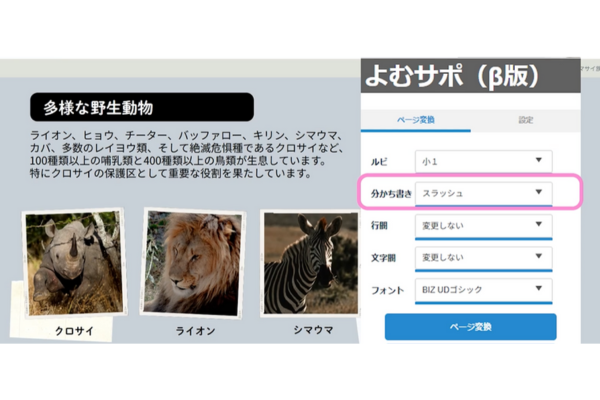600x400 pixels.
Task: Click the ルビ field label
Action: [x=379, y=160]
